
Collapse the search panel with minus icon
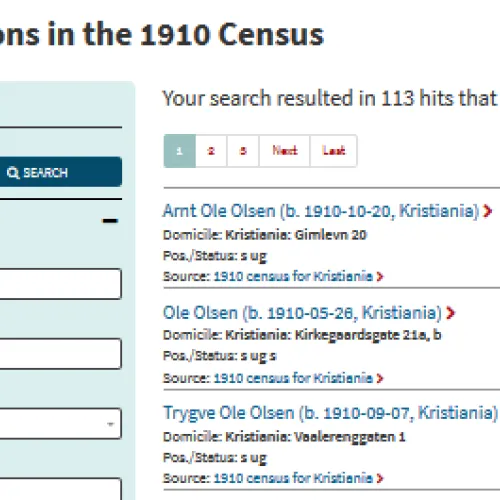pos(110,221)
